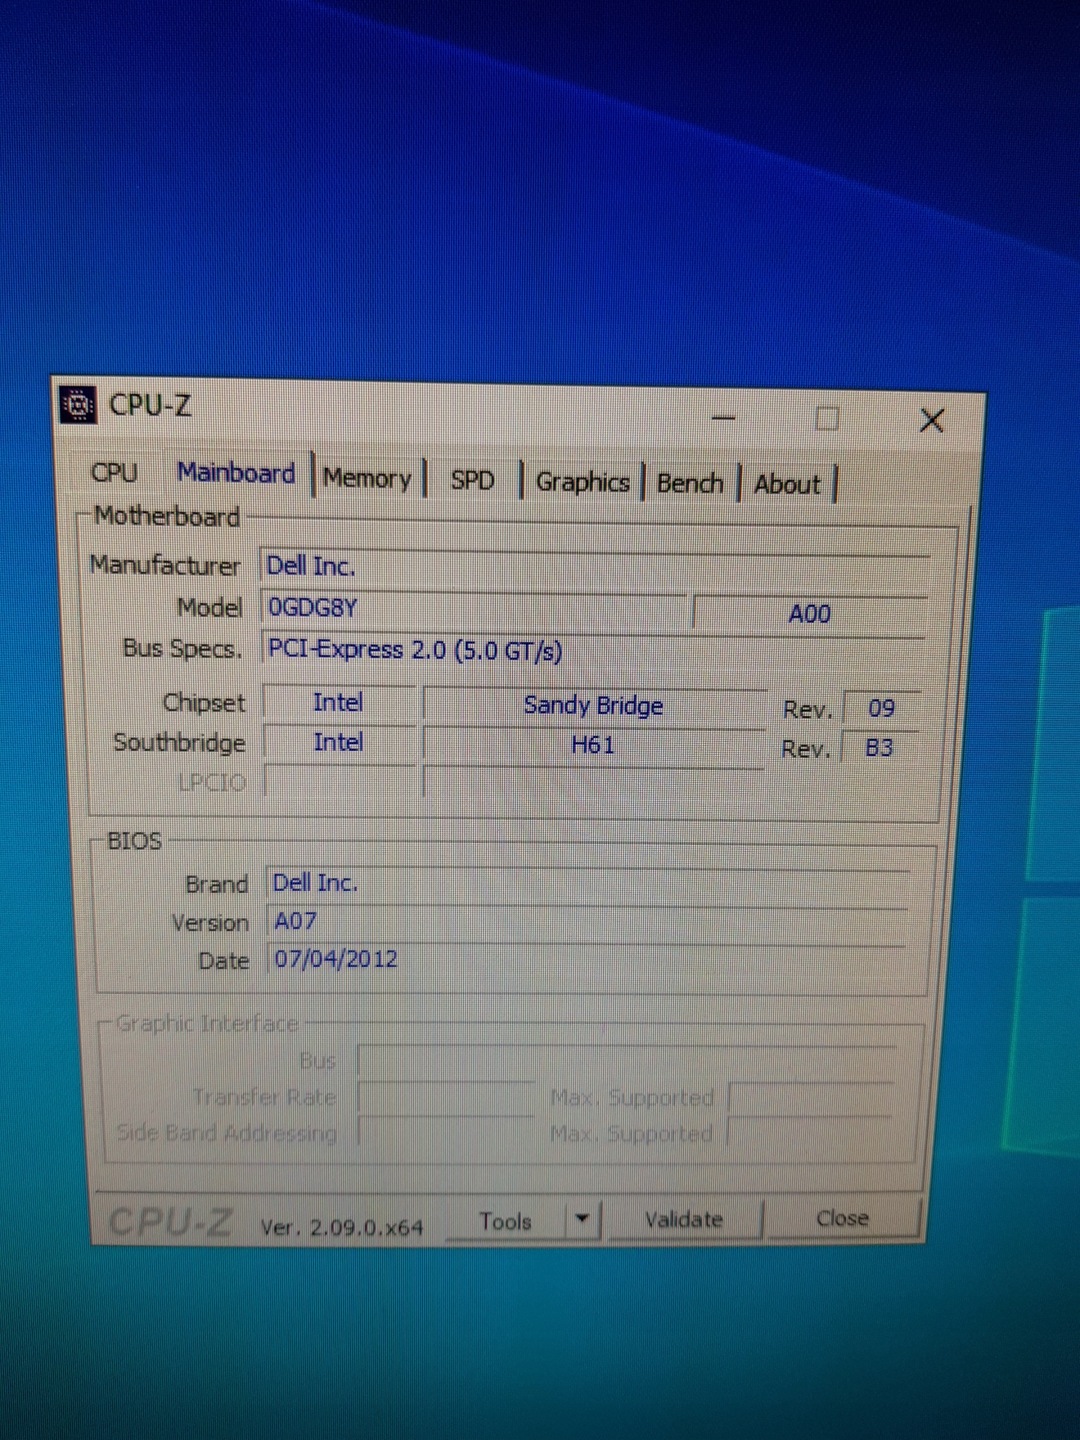
Task: Click the Southbridge Intel vendor field
Action: click(x=338, y=742)
